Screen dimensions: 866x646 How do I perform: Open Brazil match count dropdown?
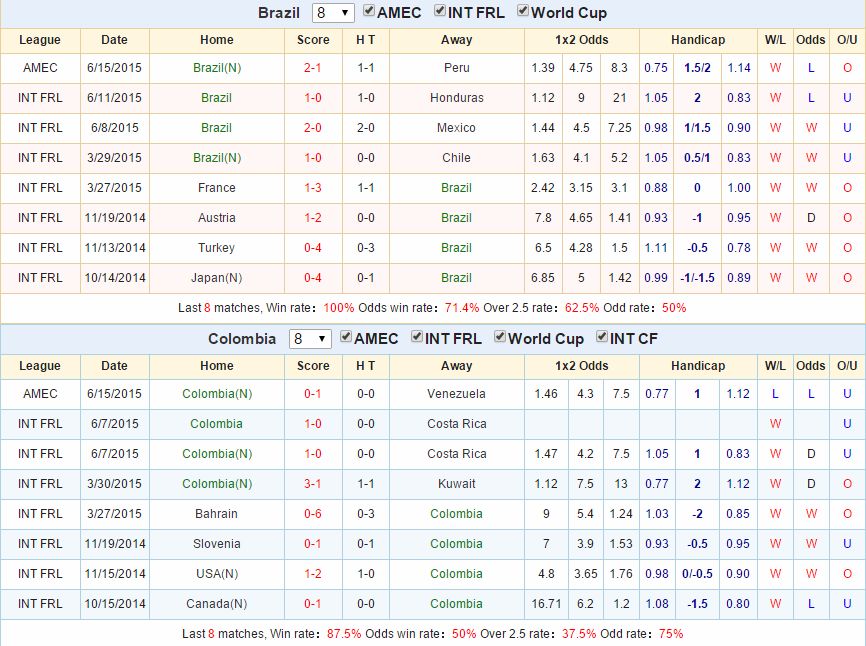click(x=332, y=13)
